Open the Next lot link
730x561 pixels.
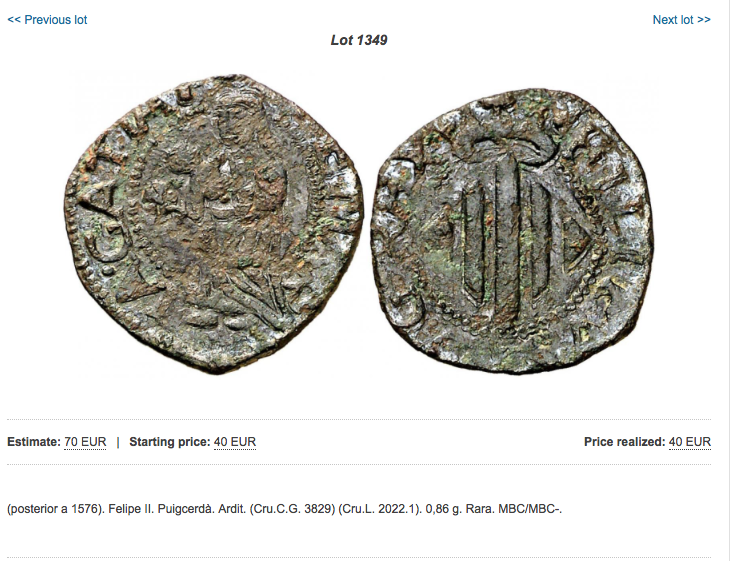tap(682, 20)
